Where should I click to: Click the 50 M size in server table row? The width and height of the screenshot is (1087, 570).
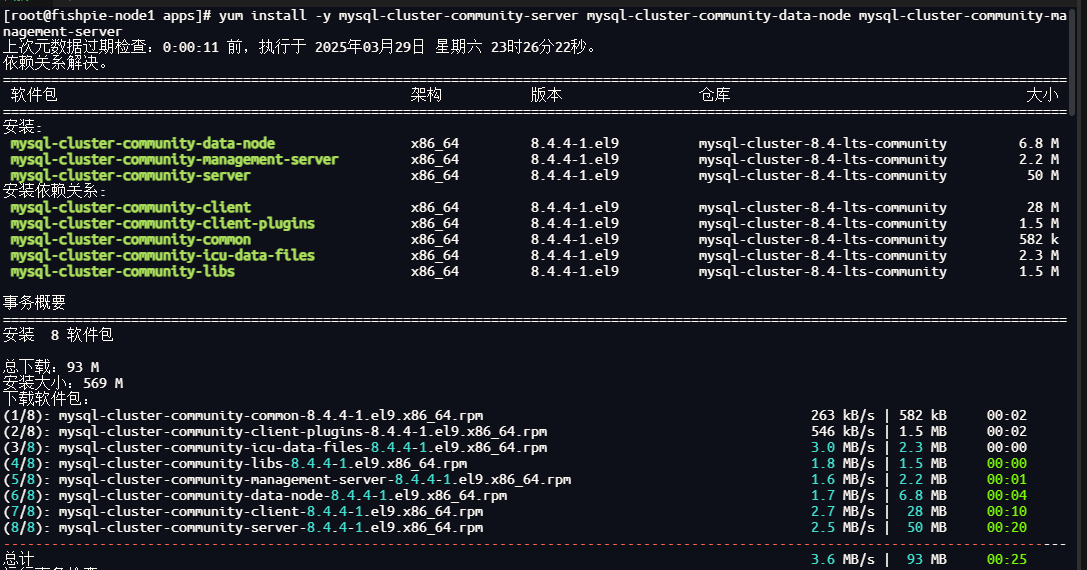[1043, 175]
